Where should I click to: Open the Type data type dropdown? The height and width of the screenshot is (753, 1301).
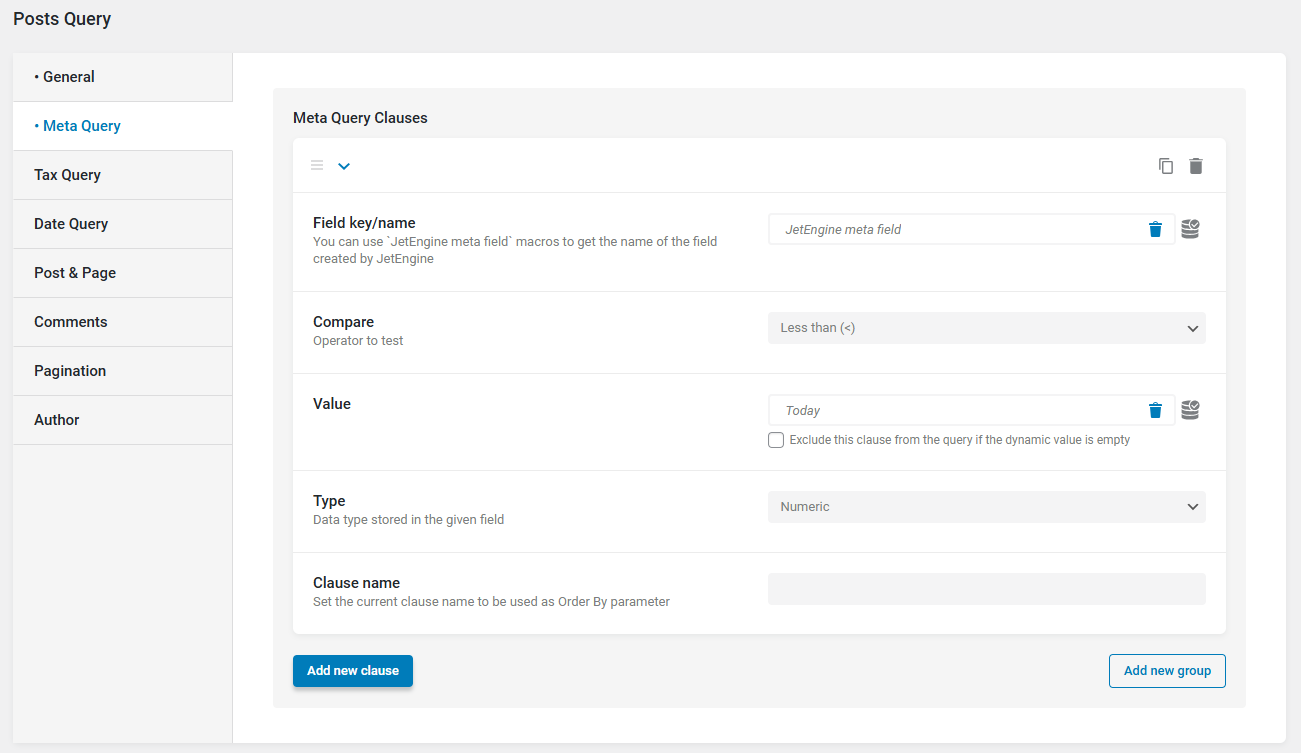tap(986, 507)
